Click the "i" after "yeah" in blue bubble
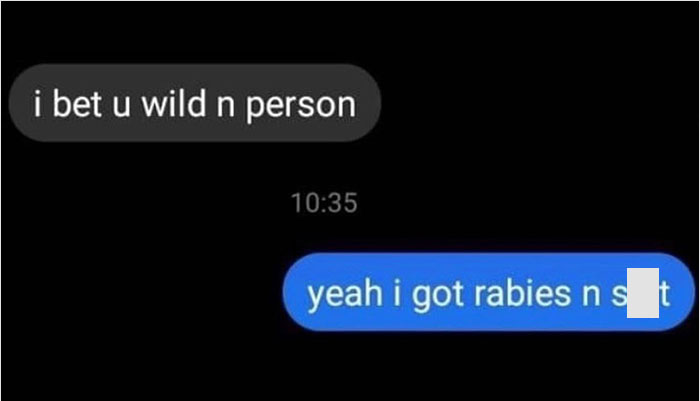The height and width of the screenshot is (401, 700). (x=397, y=293)
